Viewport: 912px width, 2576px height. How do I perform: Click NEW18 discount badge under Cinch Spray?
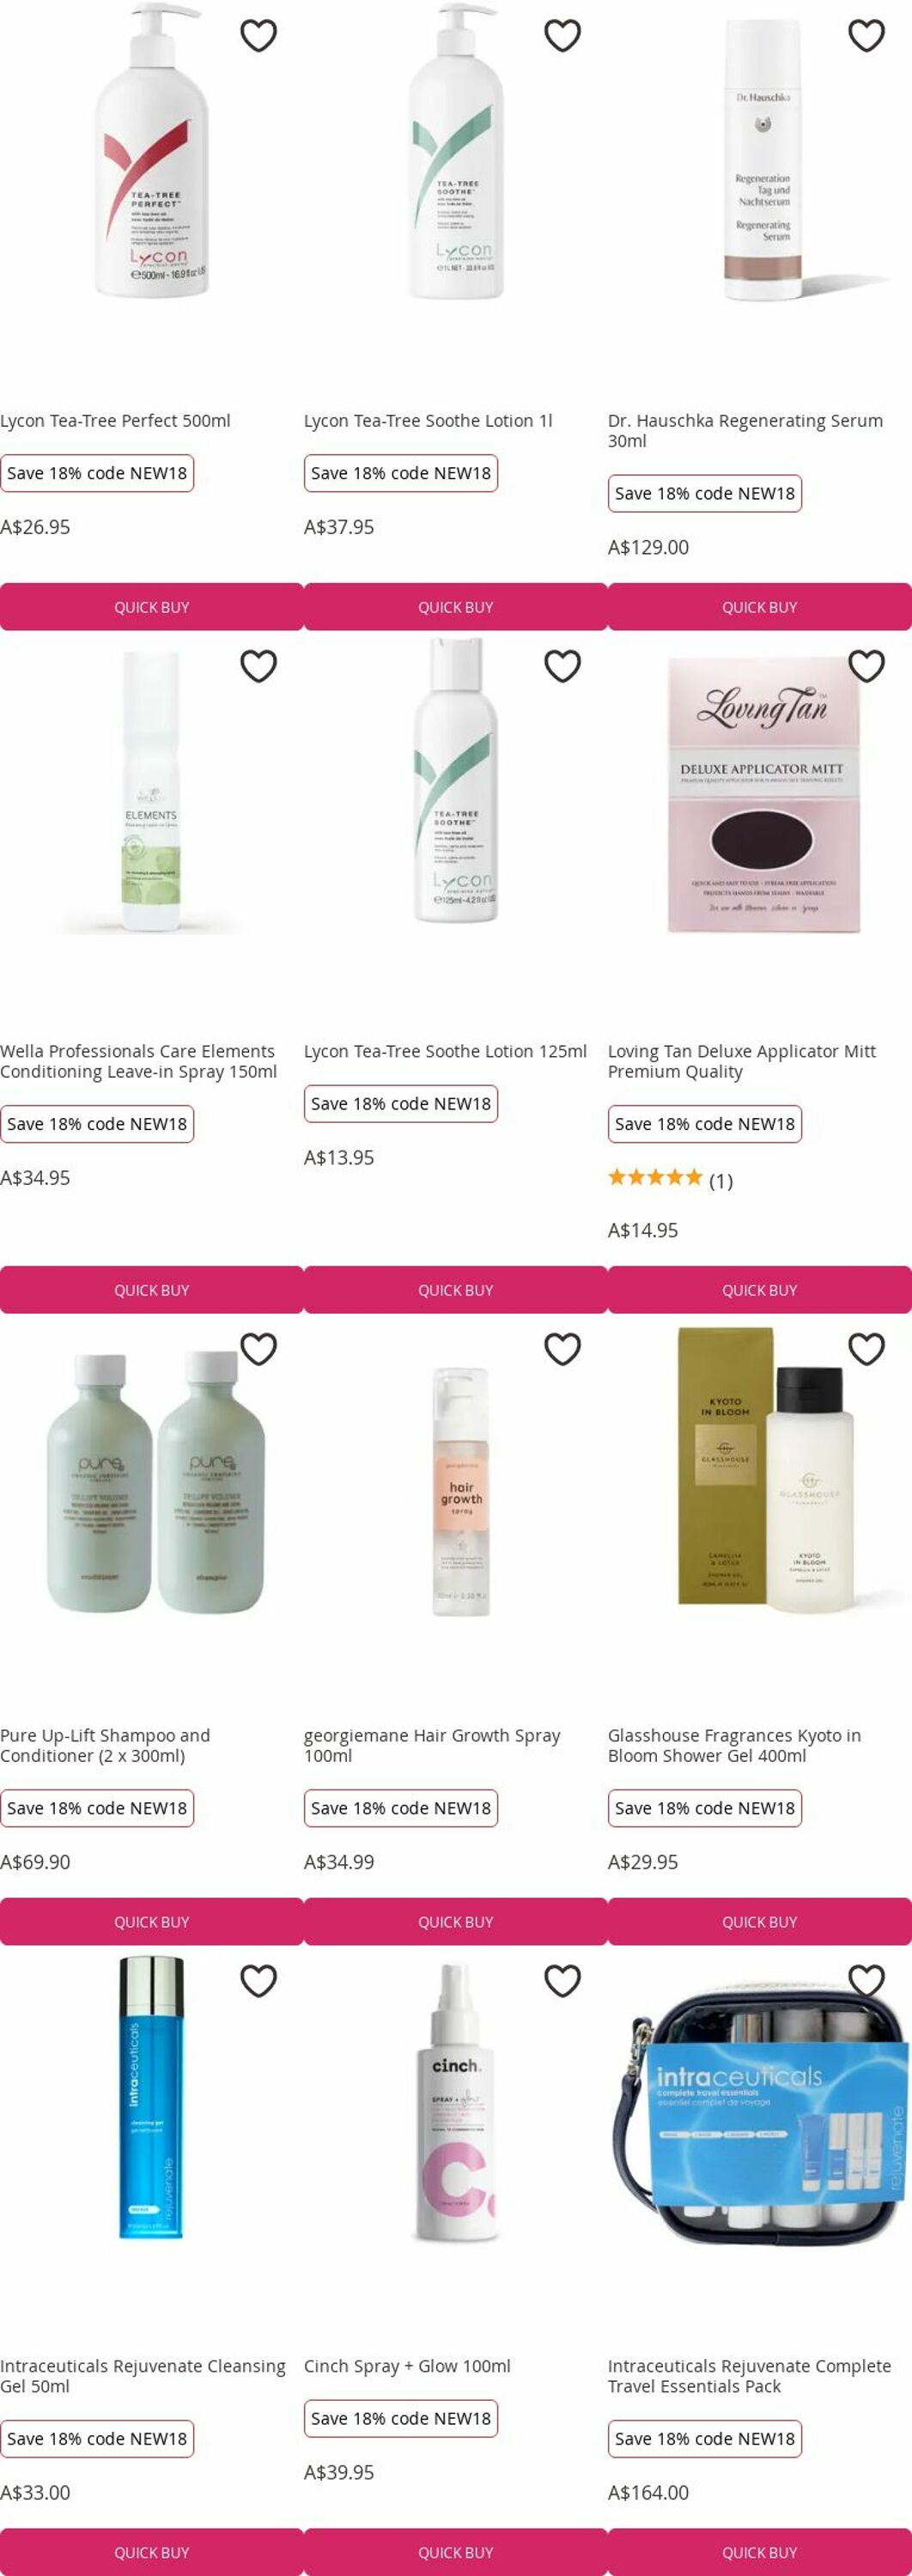pos(401,2418)
